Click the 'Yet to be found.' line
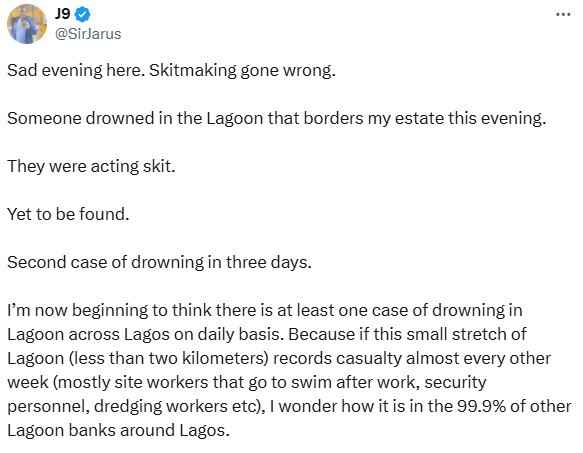The width and height of the screenshot is (583, 453). click(x=68, y=214)
